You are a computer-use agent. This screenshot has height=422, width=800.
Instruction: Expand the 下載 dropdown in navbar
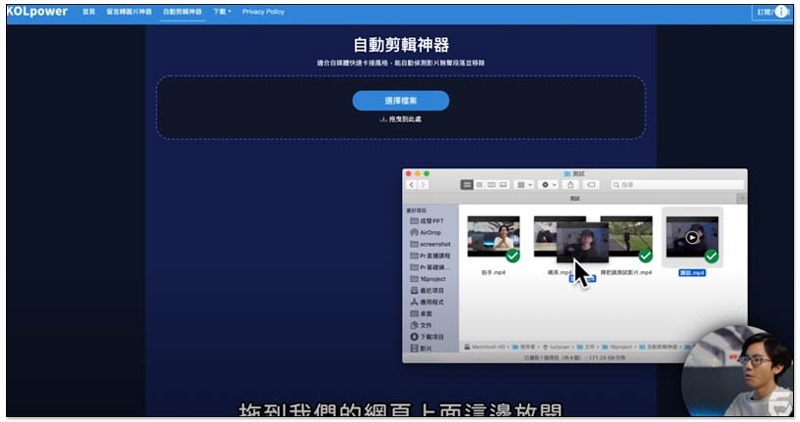click(x=222, y=11)
